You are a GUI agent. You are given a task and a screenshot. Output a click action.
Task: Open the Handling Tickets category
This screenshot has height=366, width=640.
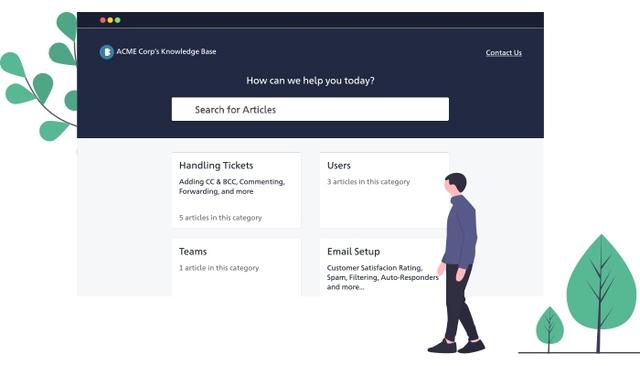216,165
